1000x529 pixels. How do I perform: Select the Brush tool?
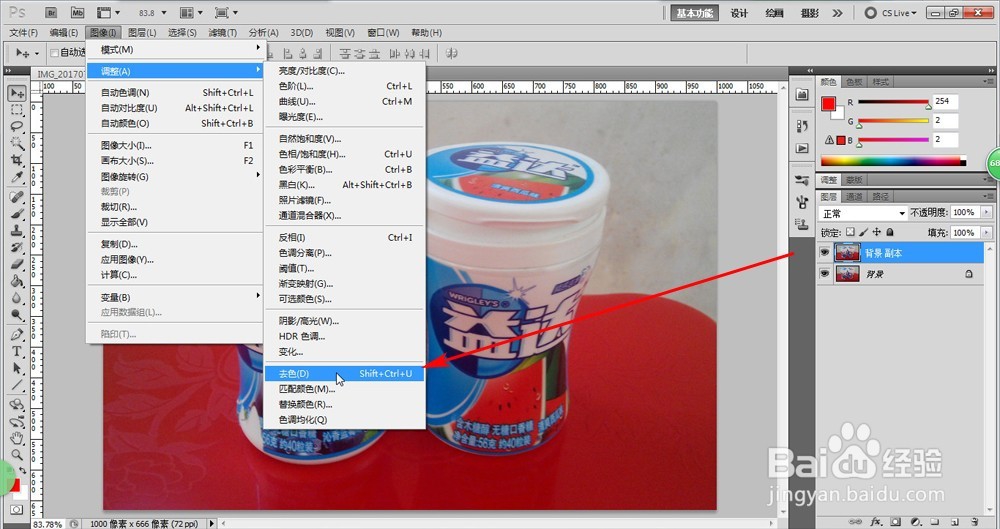[x=17, y=214]
